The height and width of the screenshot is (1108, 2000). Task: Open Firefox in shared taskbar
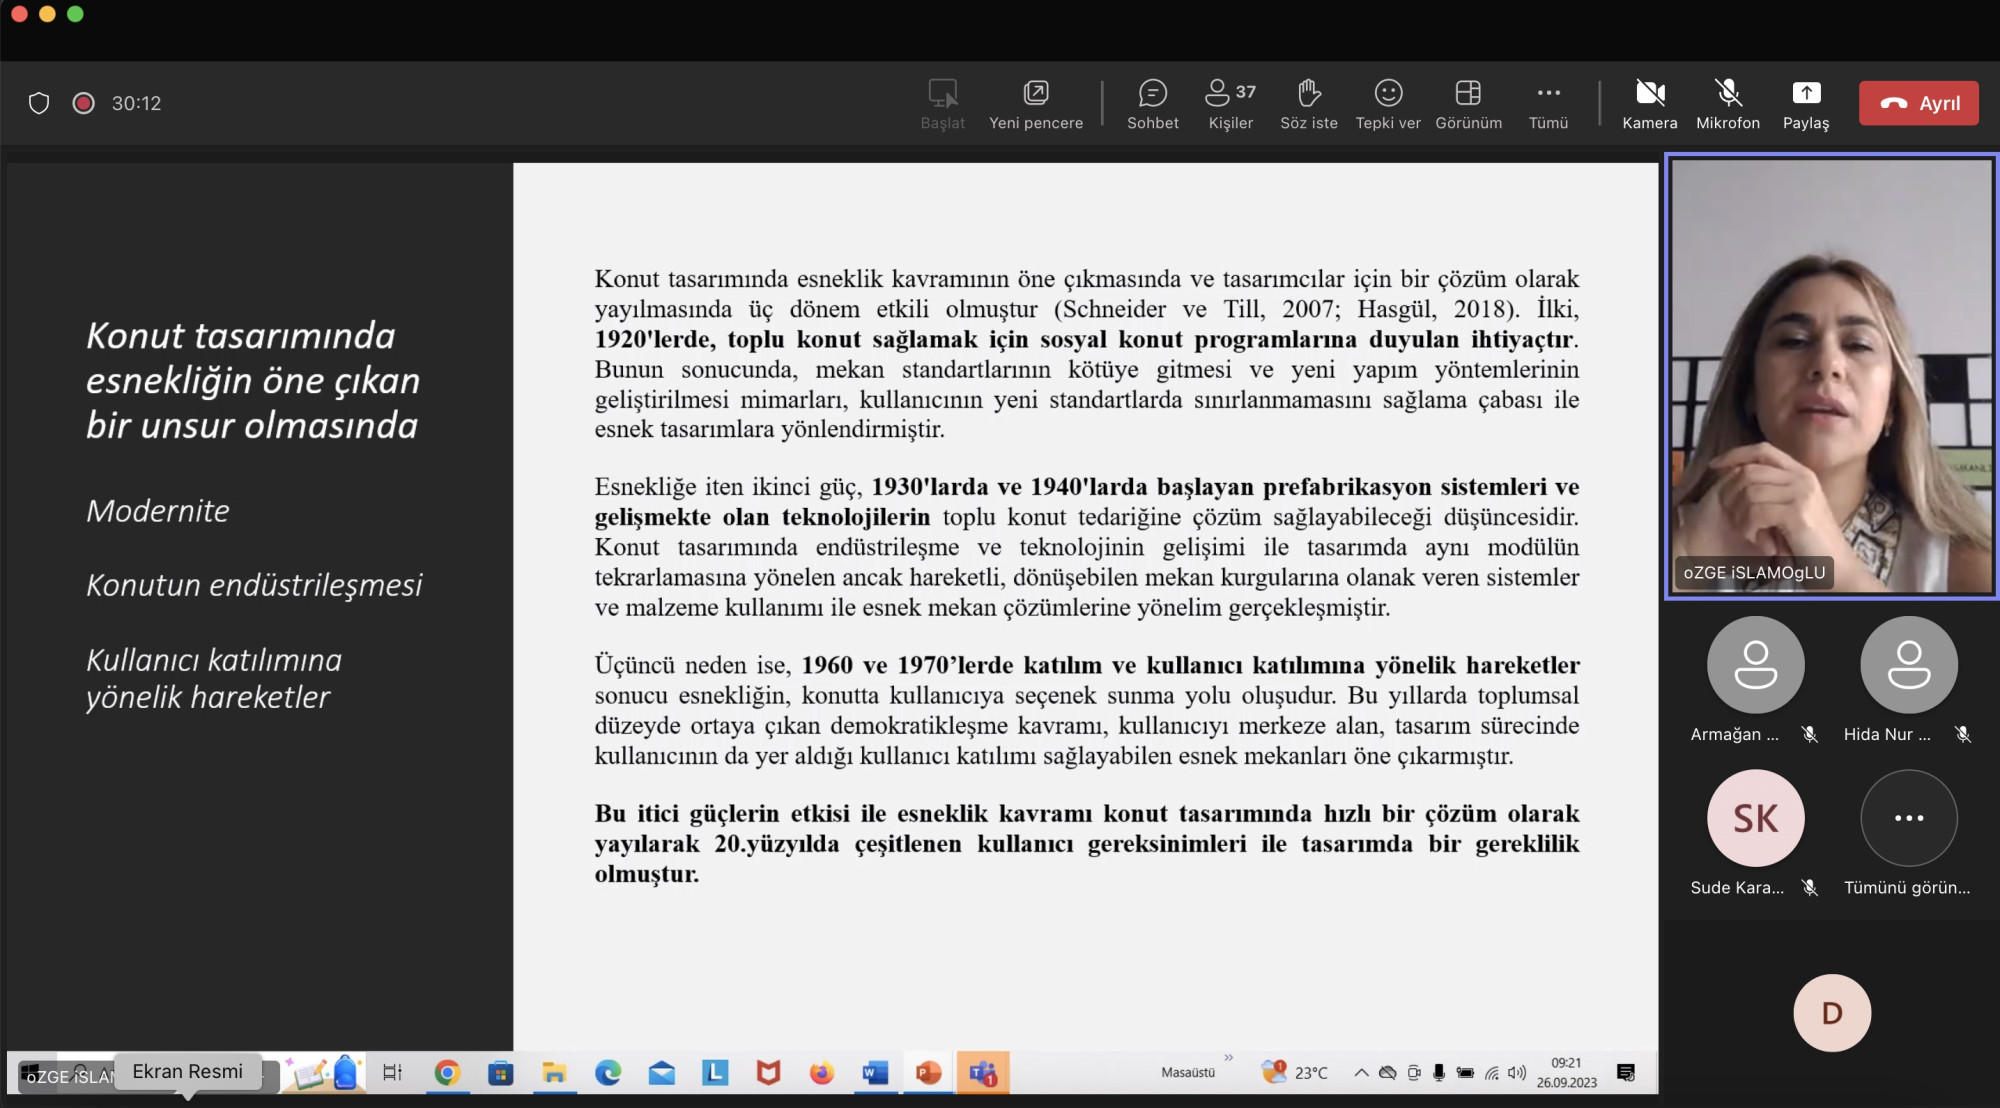point(821,1073)
